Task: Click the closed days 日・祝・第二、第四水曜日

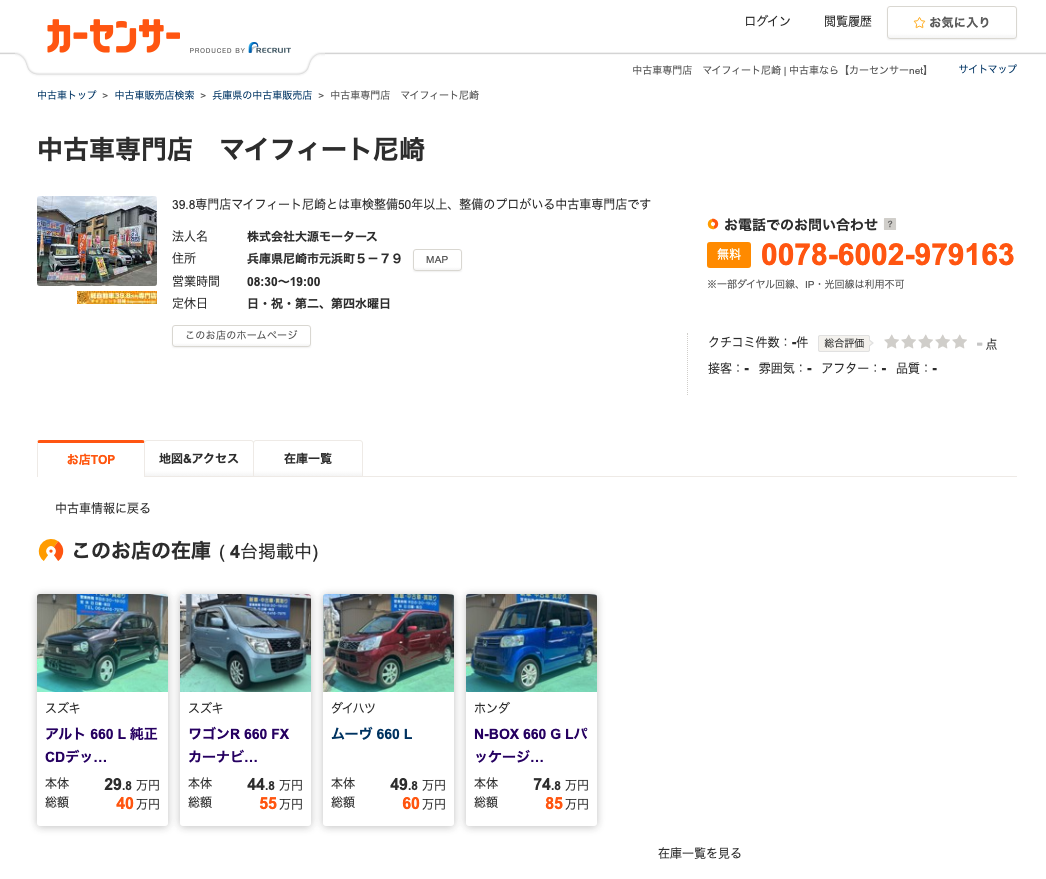Action: click(318, 303)
